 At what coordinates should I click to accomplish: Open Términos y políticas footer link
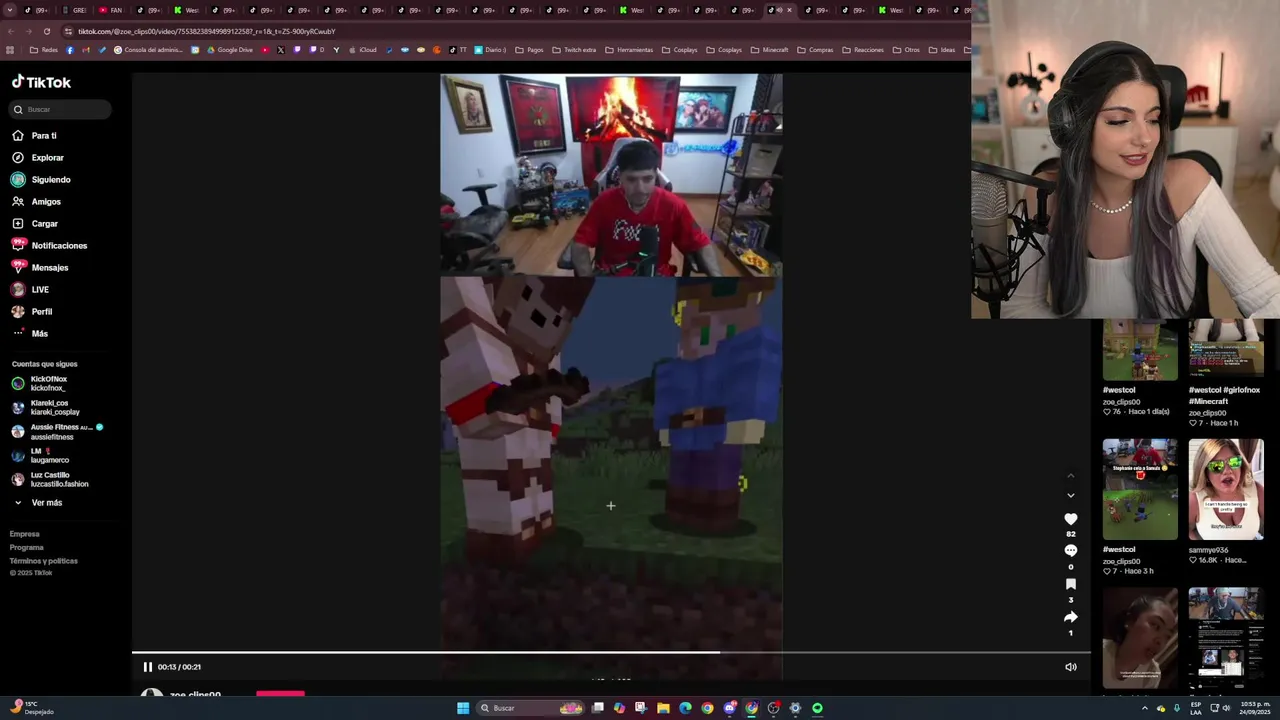point(44,561)
